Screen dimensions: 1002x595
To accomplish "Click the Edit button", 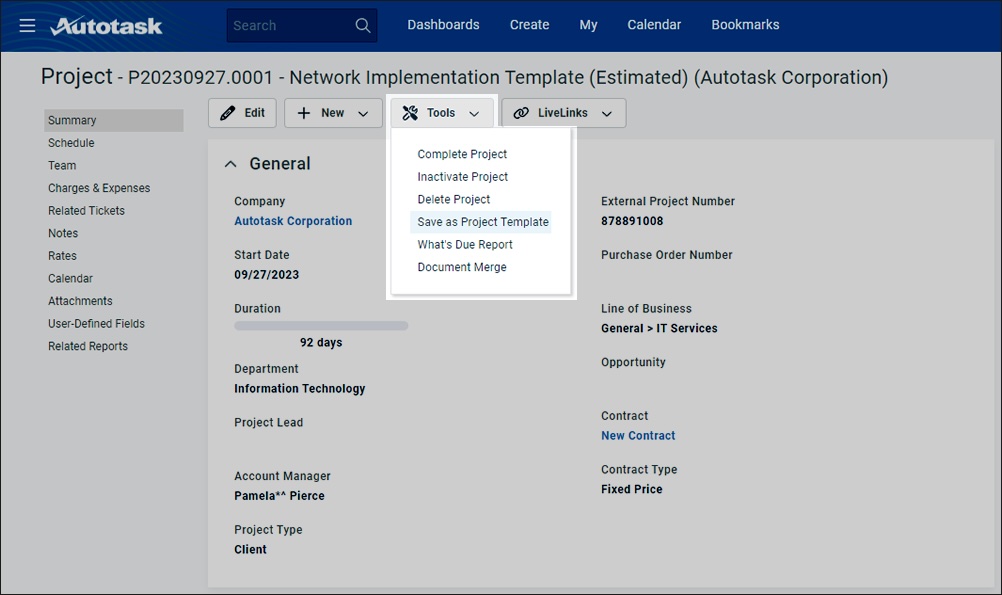I will coord(242,113).
